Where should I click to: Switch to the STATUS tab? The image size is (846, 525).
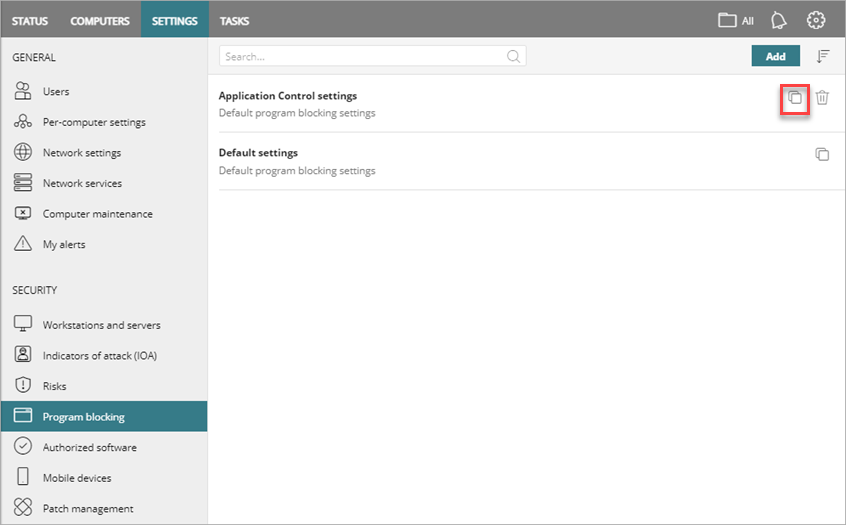[x=30, y=21]
